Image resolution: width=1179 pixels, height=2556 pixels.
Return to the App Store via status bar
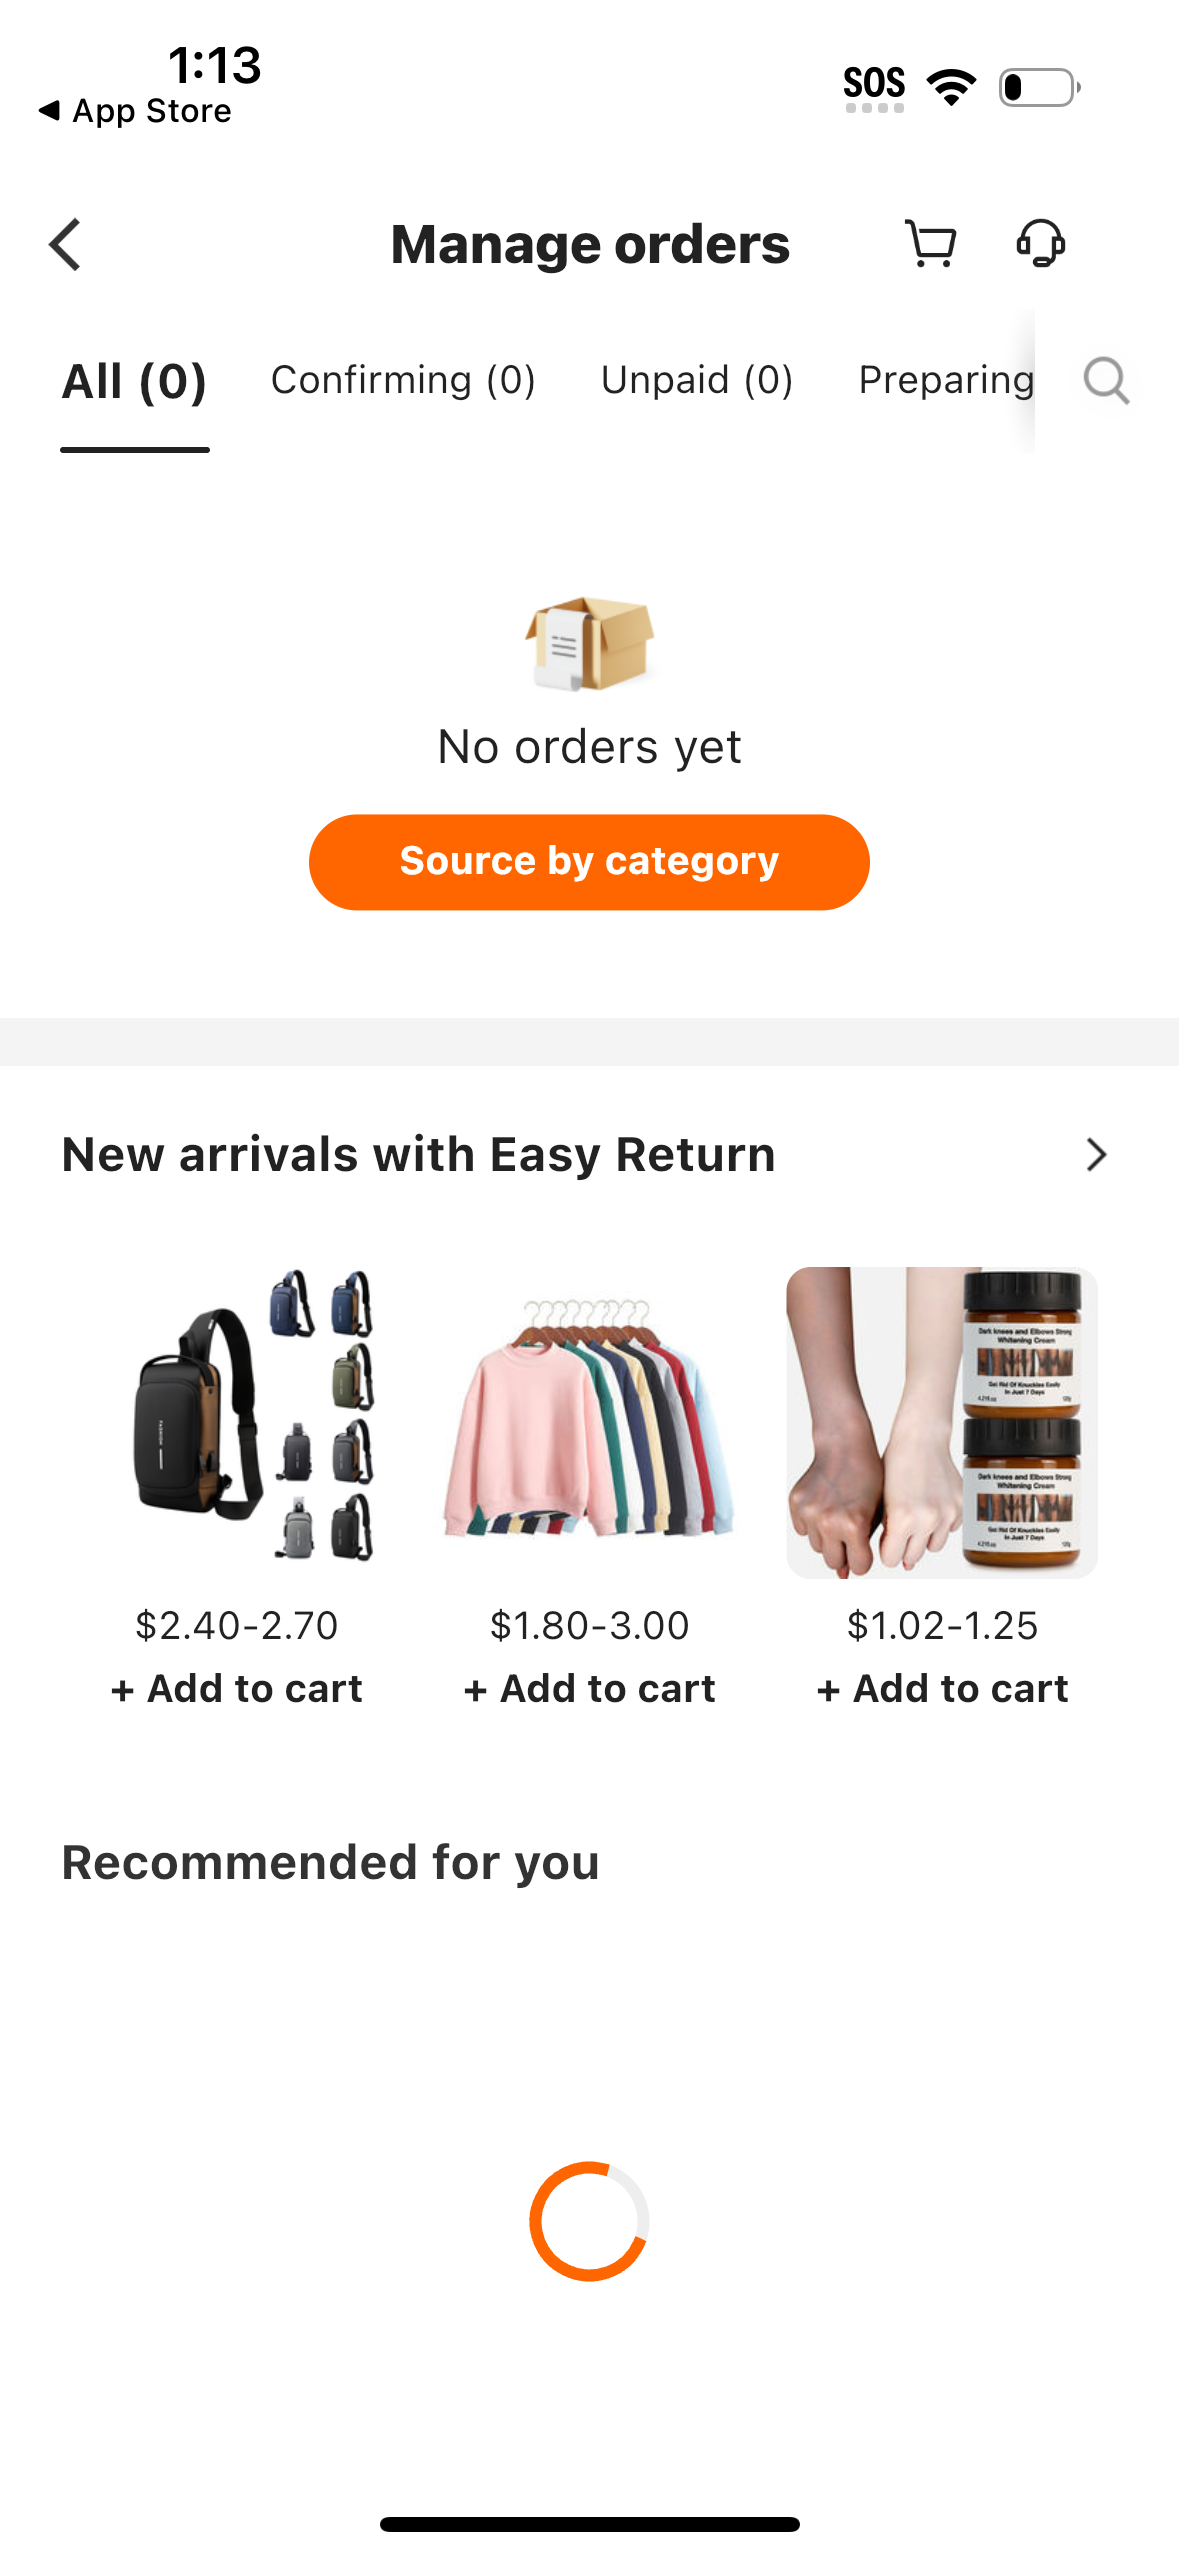click(x=135, y=110)
